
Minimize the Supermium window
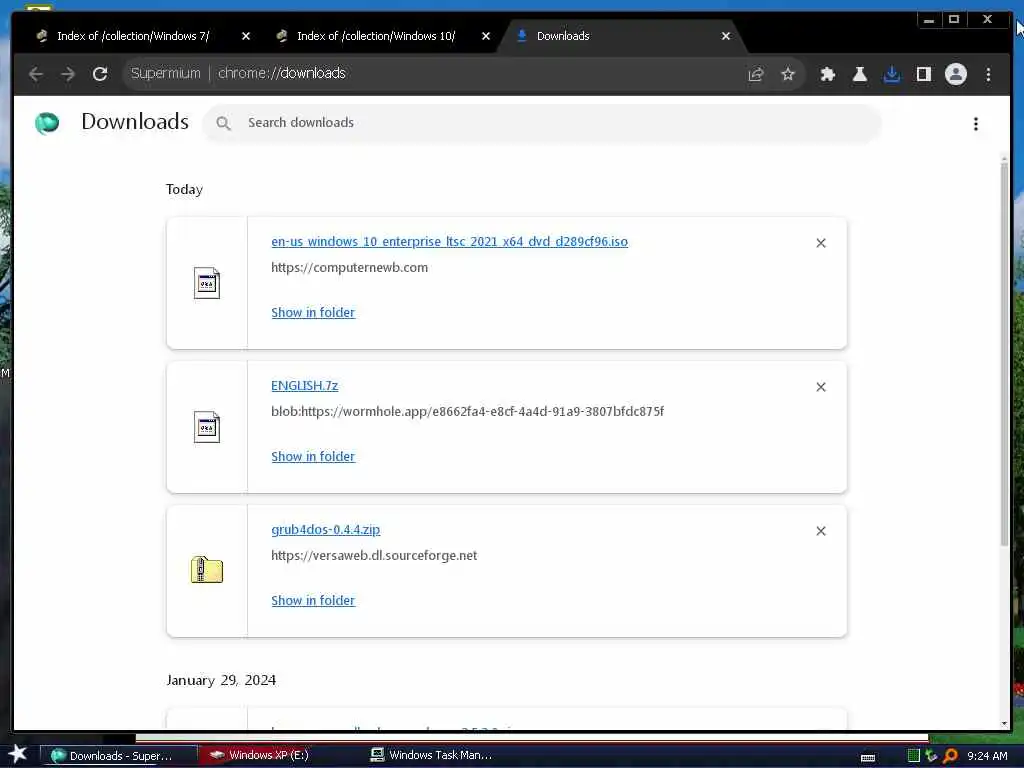[x=929, y=20]
